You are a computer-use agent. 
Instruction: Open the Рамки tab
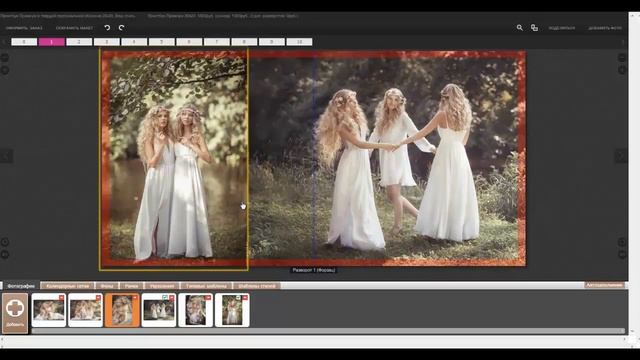[131, 286]
